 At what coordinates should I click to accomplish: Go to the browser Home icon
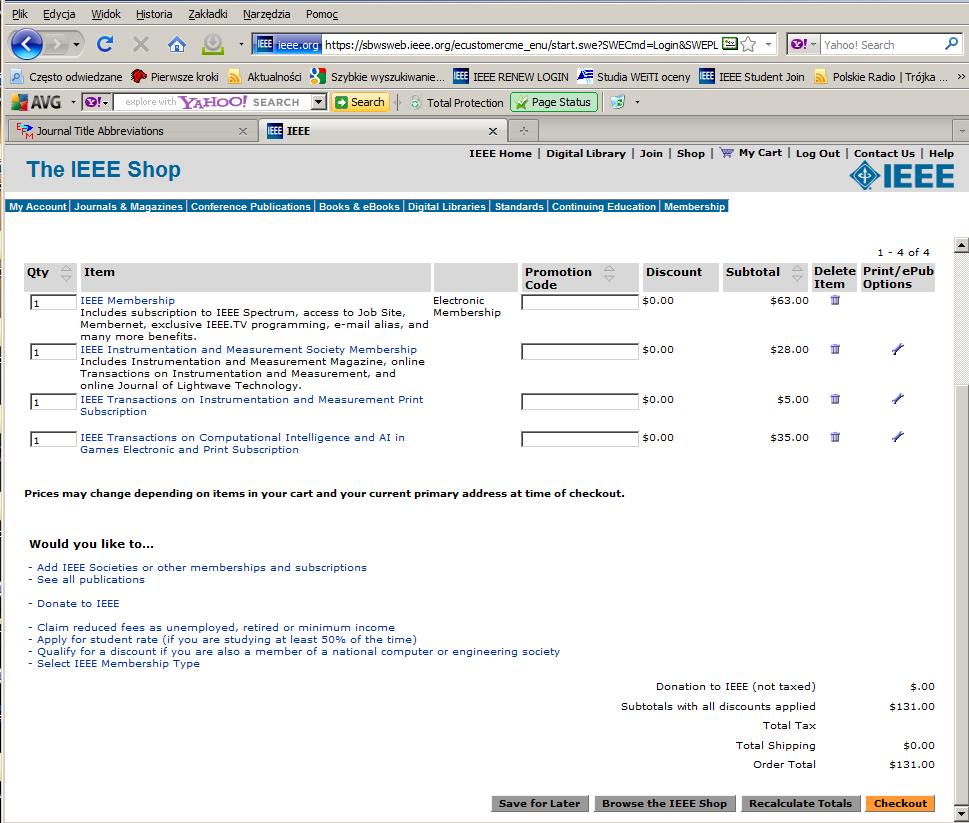click(177, 44)
